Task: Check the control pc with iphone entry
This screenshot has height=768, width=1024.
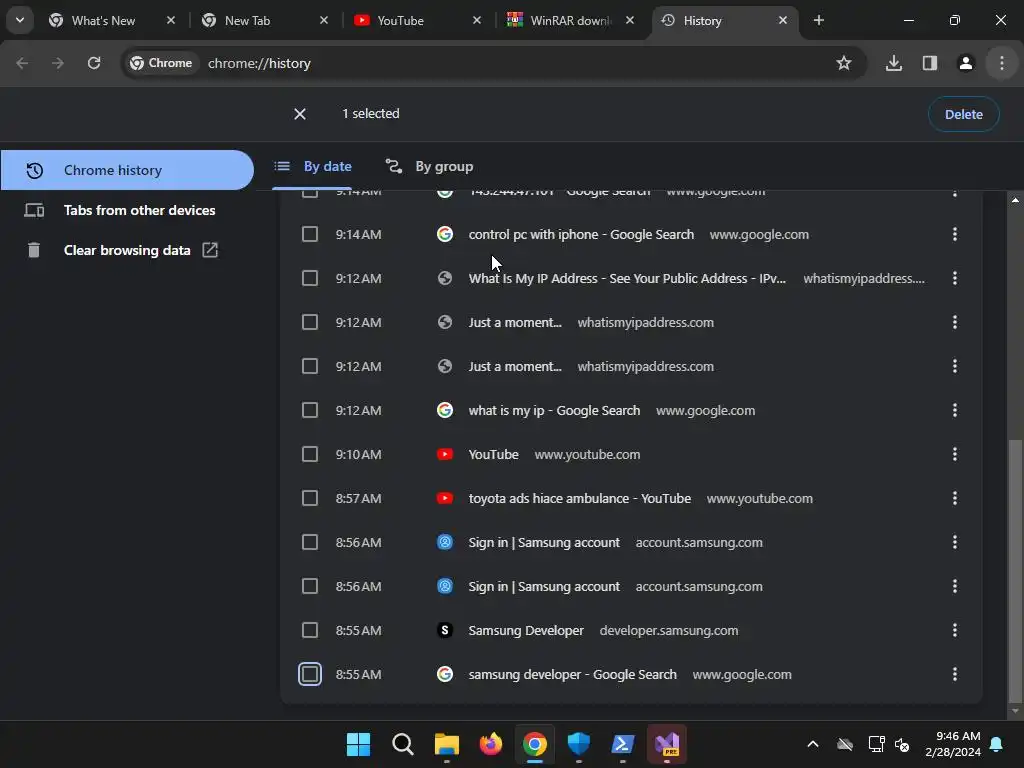Action: (310, 234)
